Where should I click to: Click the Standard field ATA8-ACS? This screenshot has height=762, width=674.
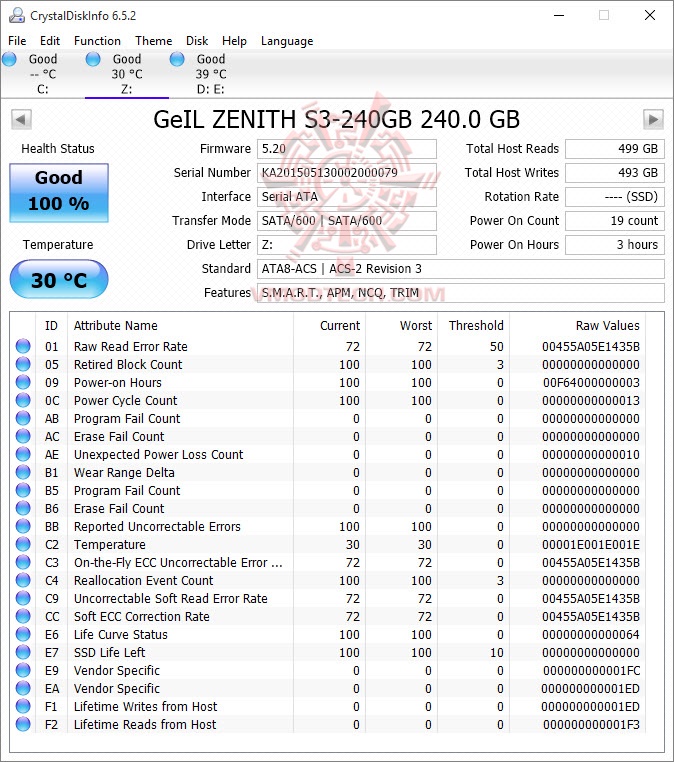460,269
